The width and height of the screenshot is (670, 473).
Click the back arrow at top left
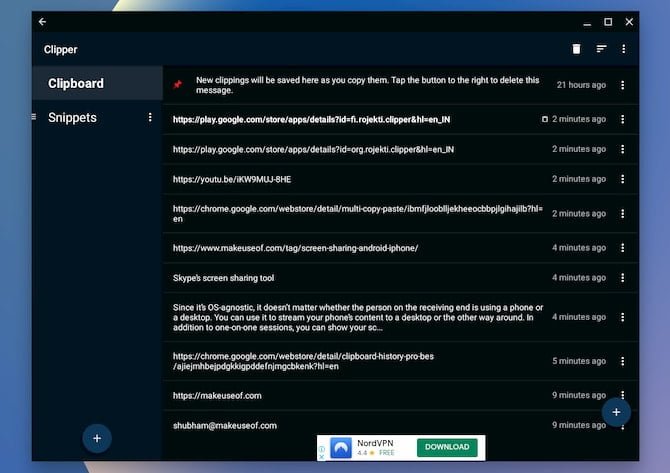[x=42, y=21]
